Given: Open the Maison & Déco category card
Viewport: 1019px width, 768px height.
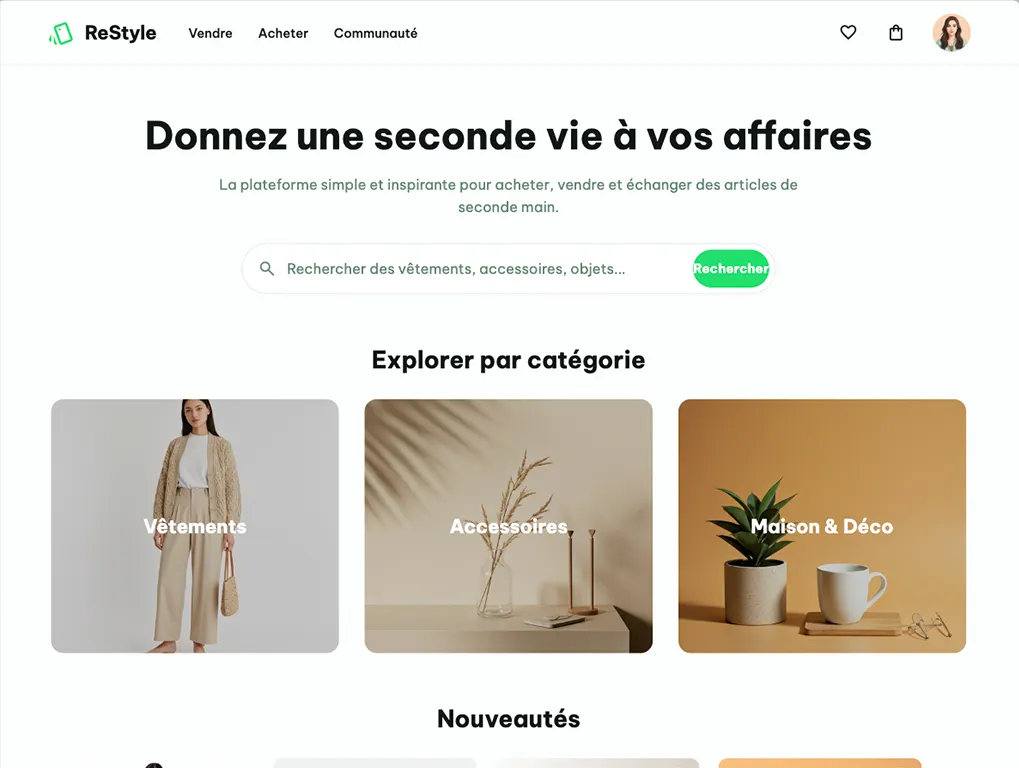Looking at the screenshot, I should click(x=822, y=526).
